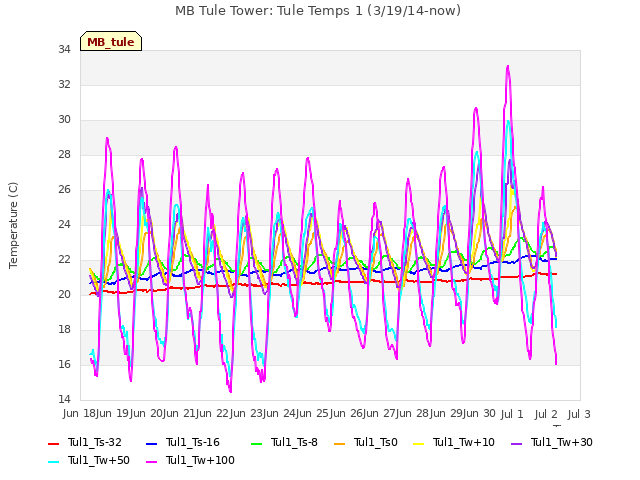Click the Jun 28 x-axis date label
Viewport: 640px width, 480px height.
(x=411, y=413)
